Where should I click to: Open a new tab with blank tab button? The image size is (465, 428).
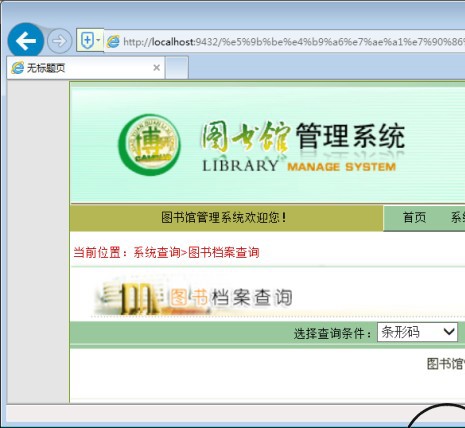177,68
